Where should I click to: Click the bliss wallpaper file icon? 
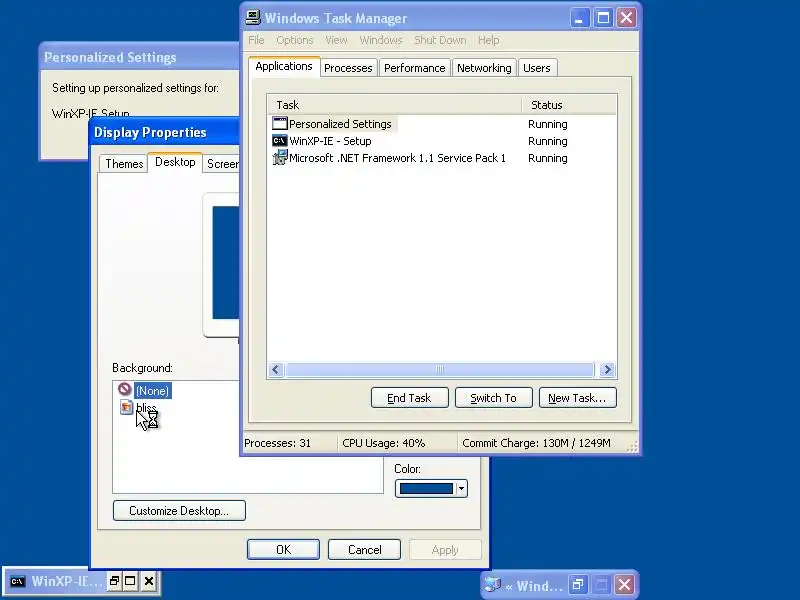tap(126, 407)
